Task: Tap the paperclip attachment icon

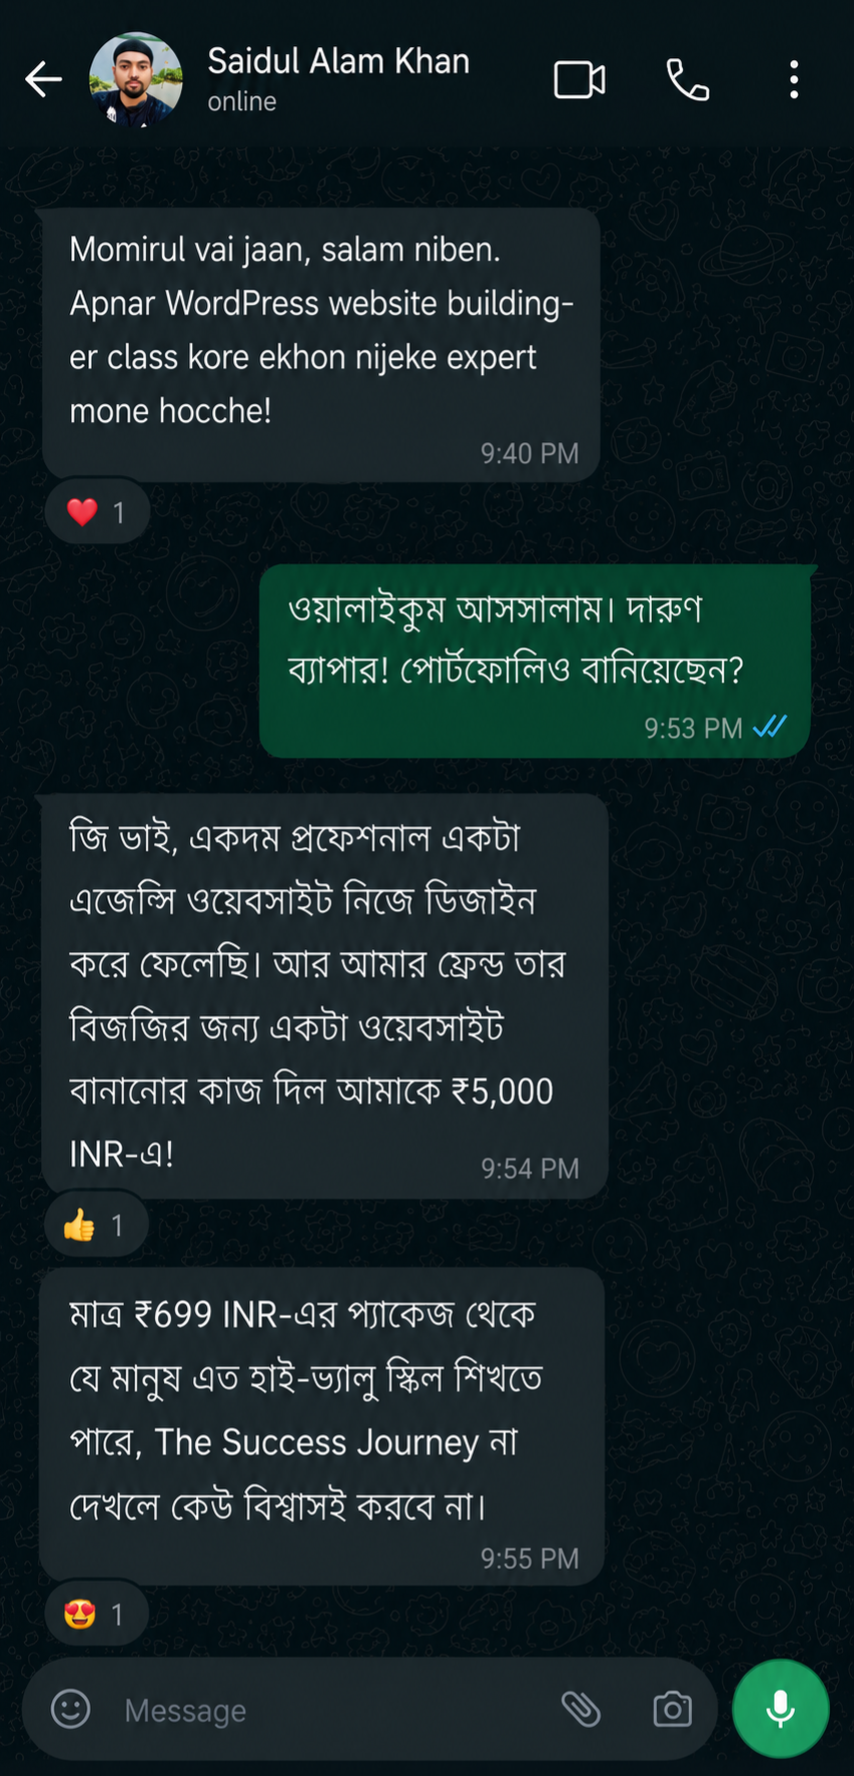Action: [x=581, y=1709]
